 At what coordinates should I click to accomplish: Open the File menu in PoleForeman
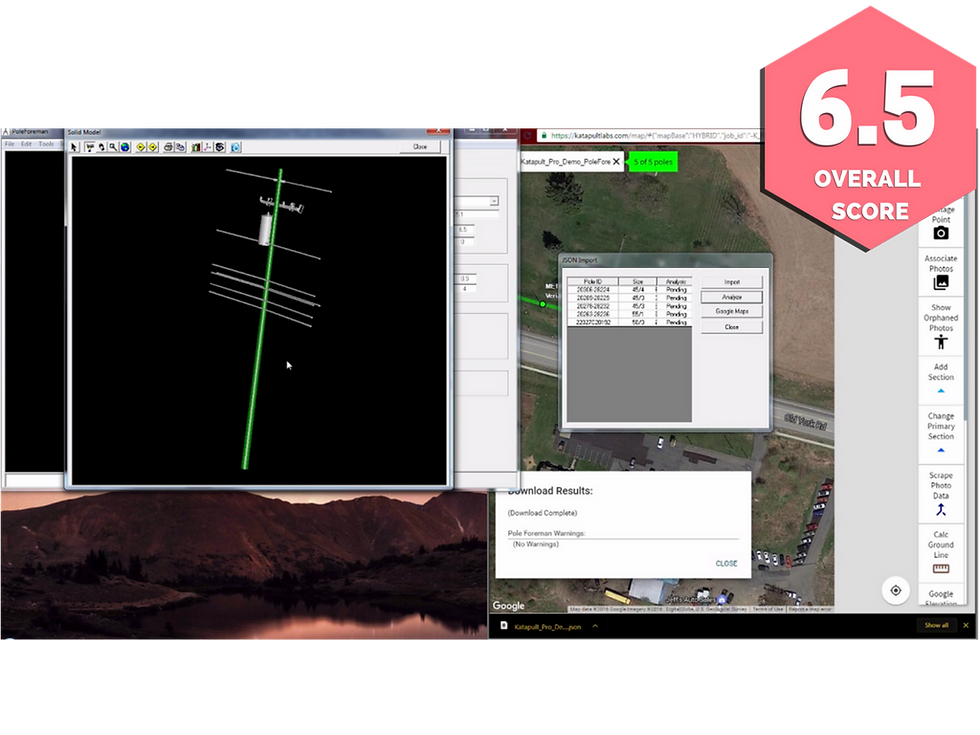pos(10,144)
